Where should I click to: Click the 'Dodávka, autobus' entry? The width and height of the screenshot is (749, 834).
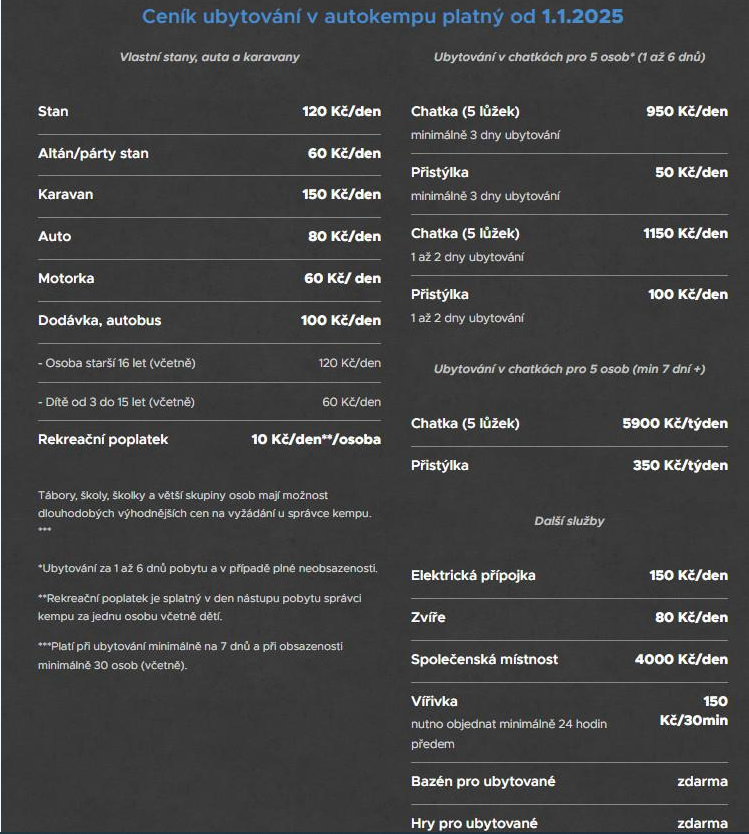point(99,320)
